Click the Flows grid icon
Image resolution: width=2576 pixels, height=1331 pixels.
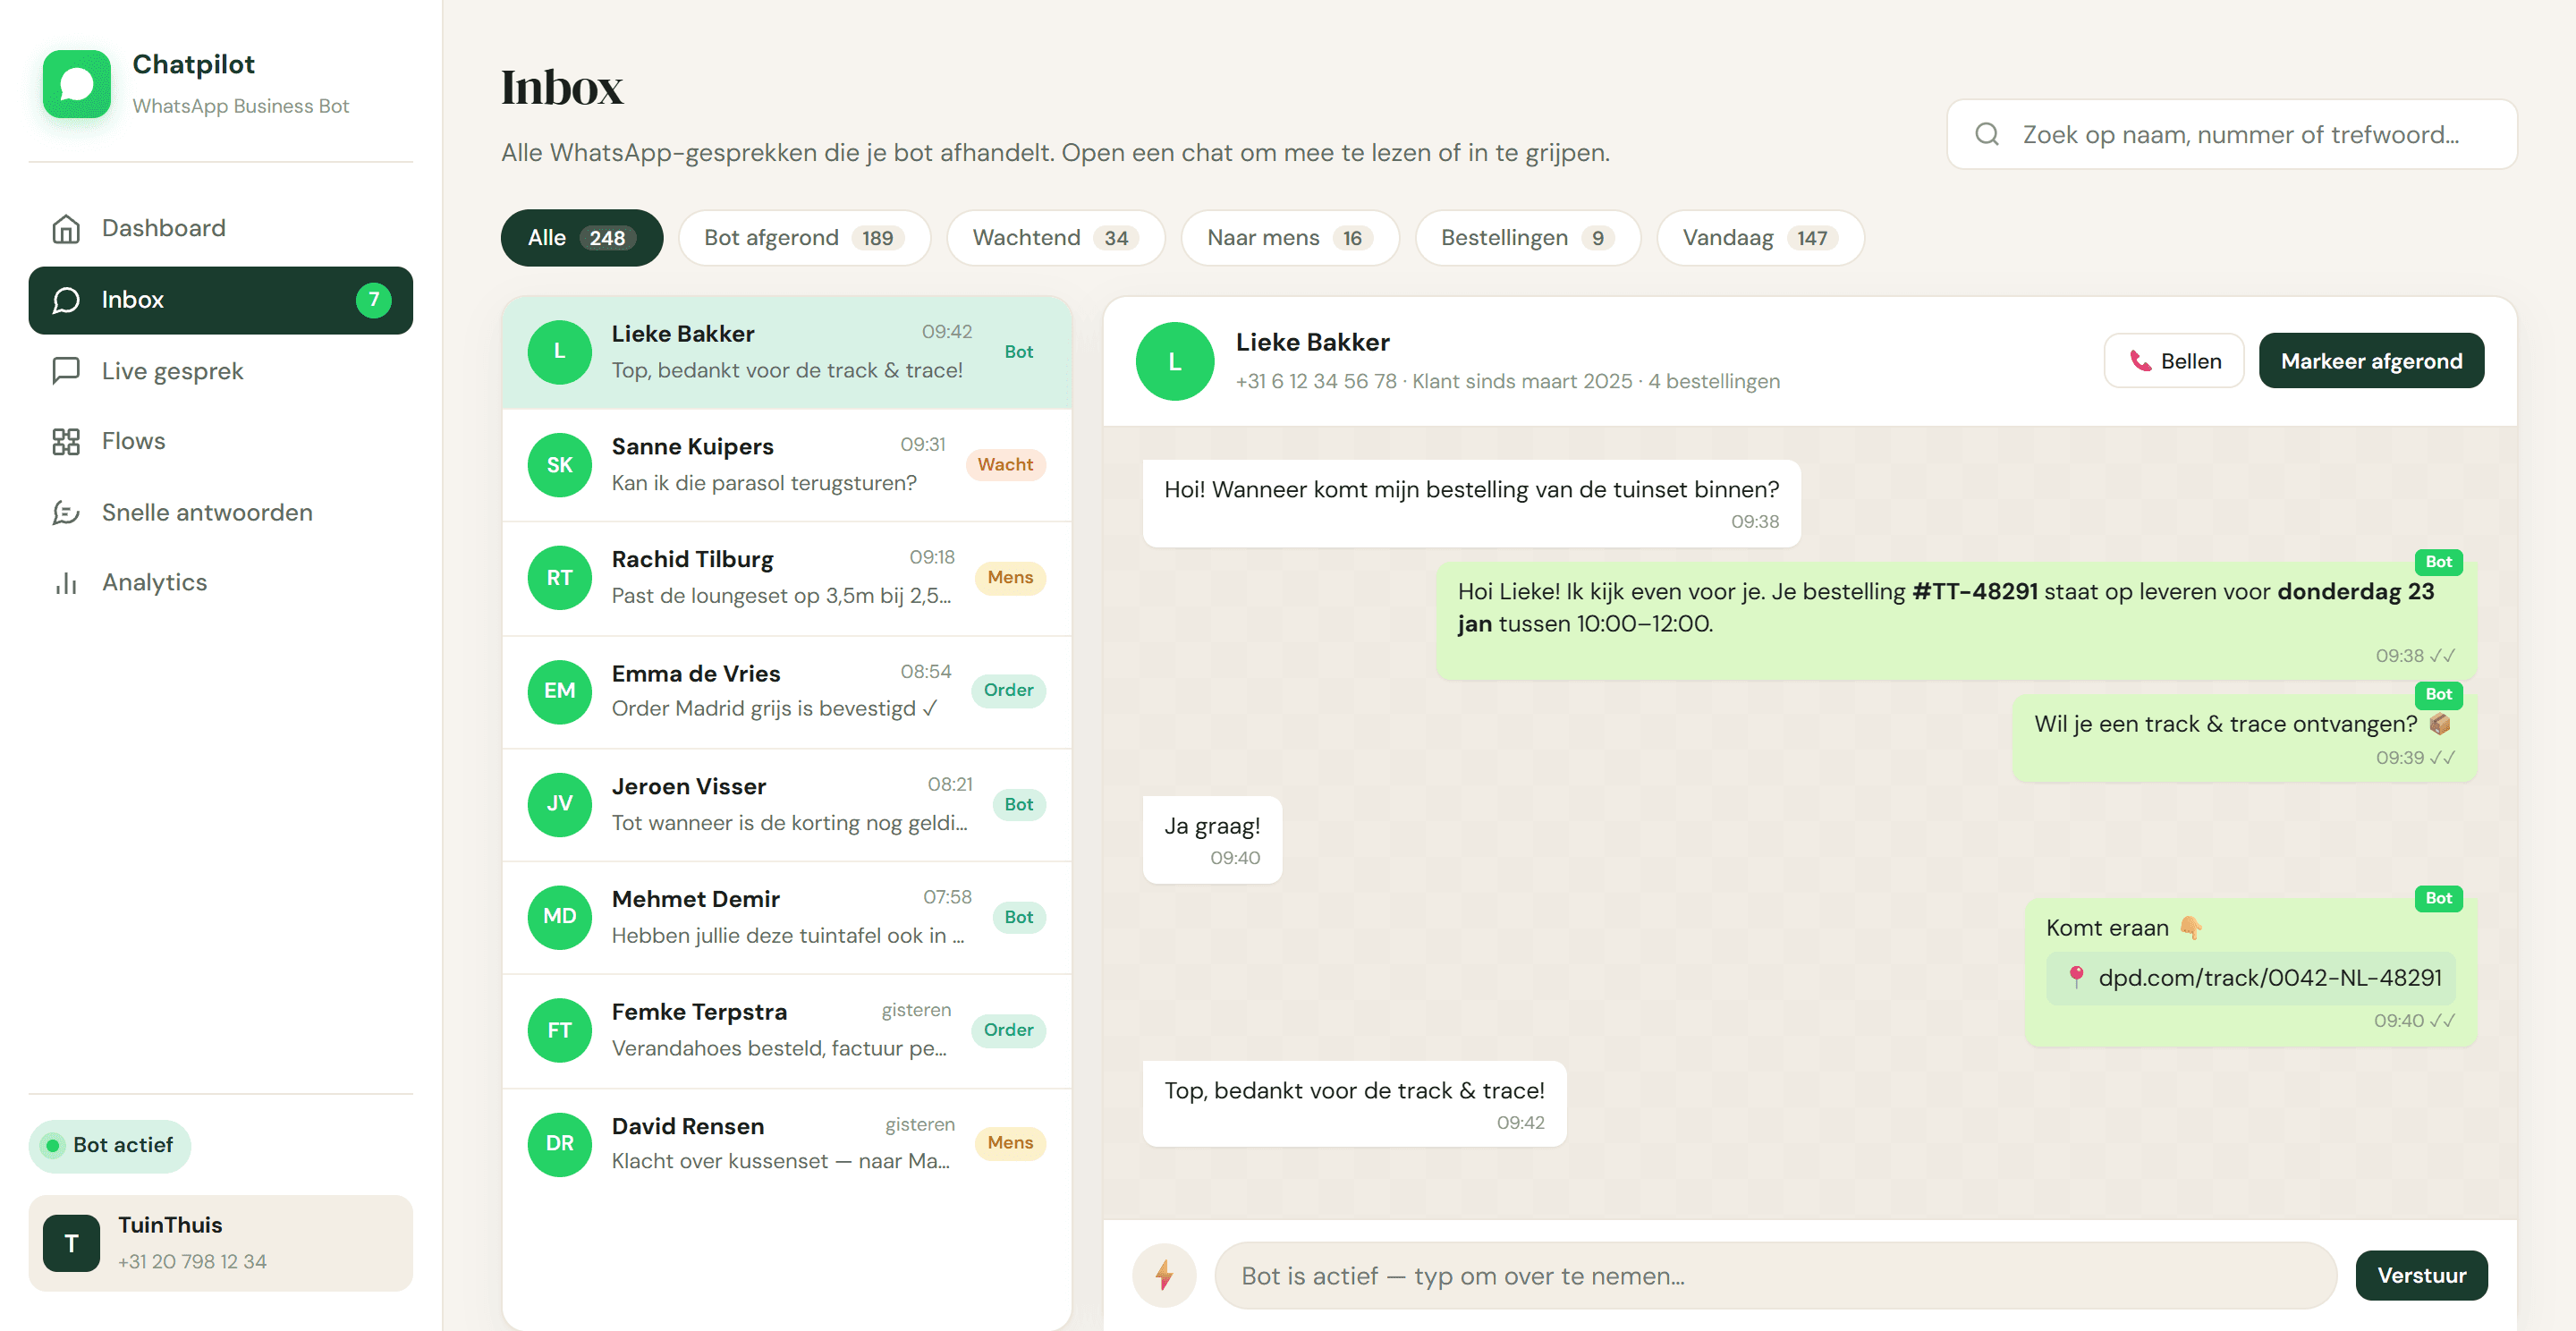(66, 441)
